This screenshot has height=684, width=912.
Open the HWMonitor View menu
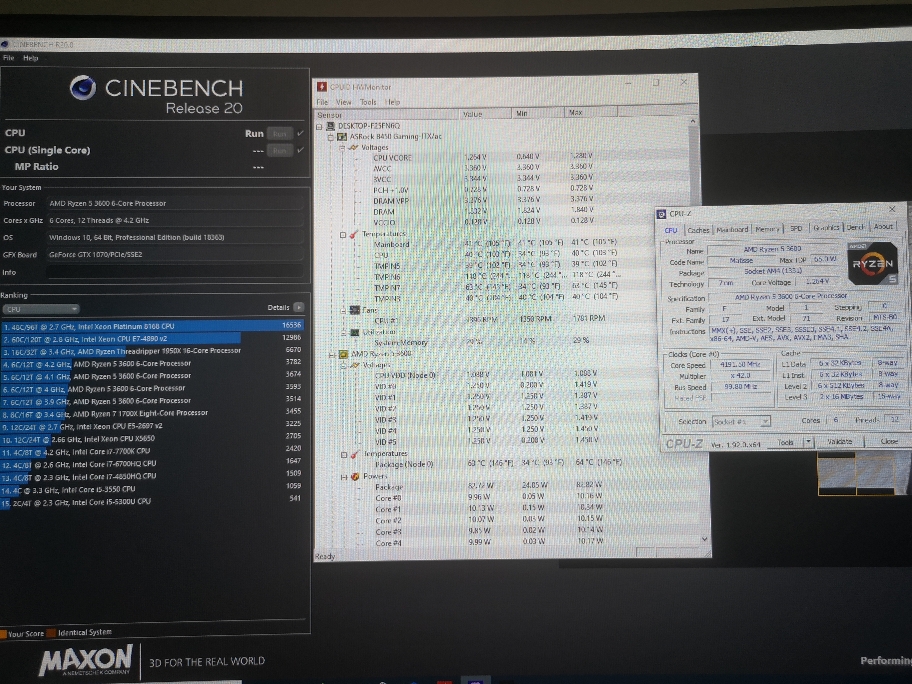[344, 102]
